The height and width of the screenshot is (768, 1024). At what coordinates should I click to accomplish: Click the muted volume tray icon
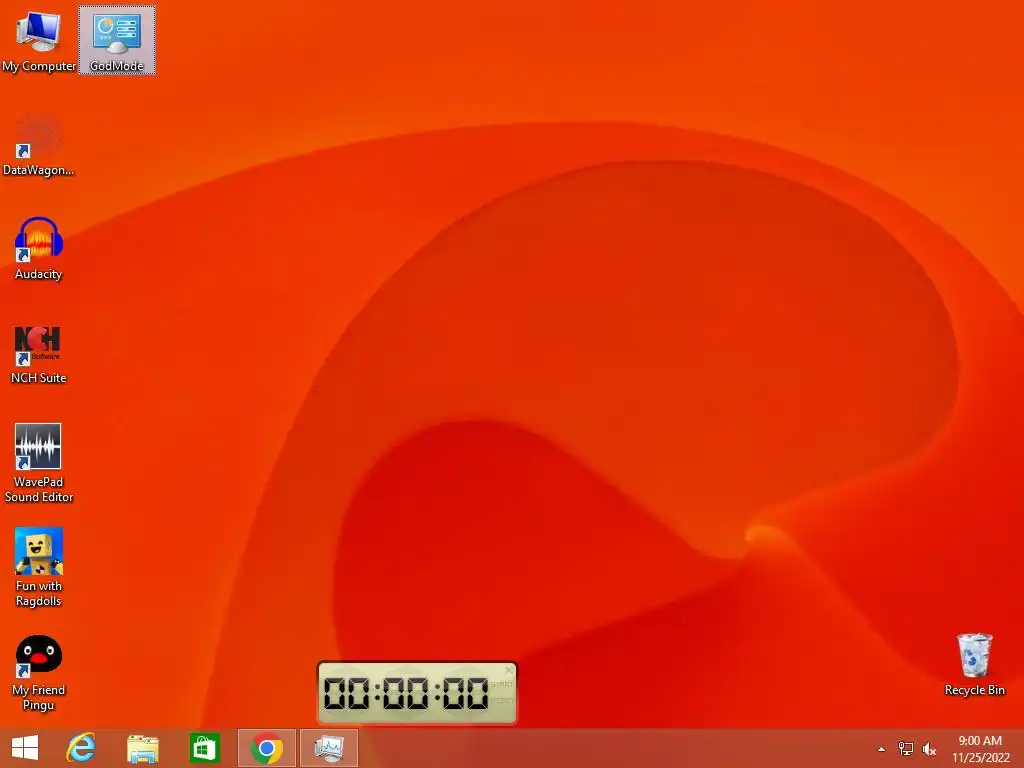pos(929,749)
